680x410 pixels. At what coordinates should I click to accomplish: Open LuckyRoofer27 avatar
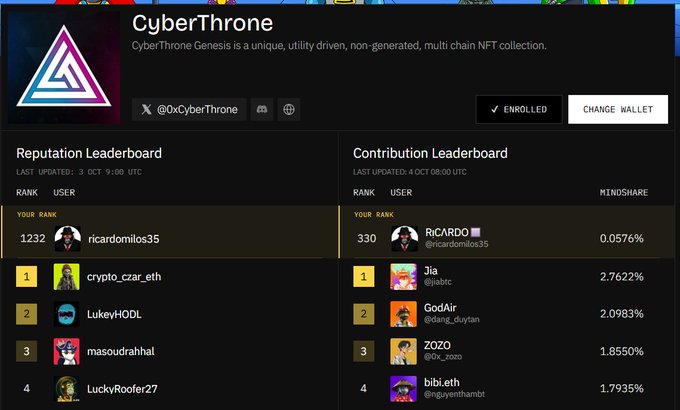[67, 389]
